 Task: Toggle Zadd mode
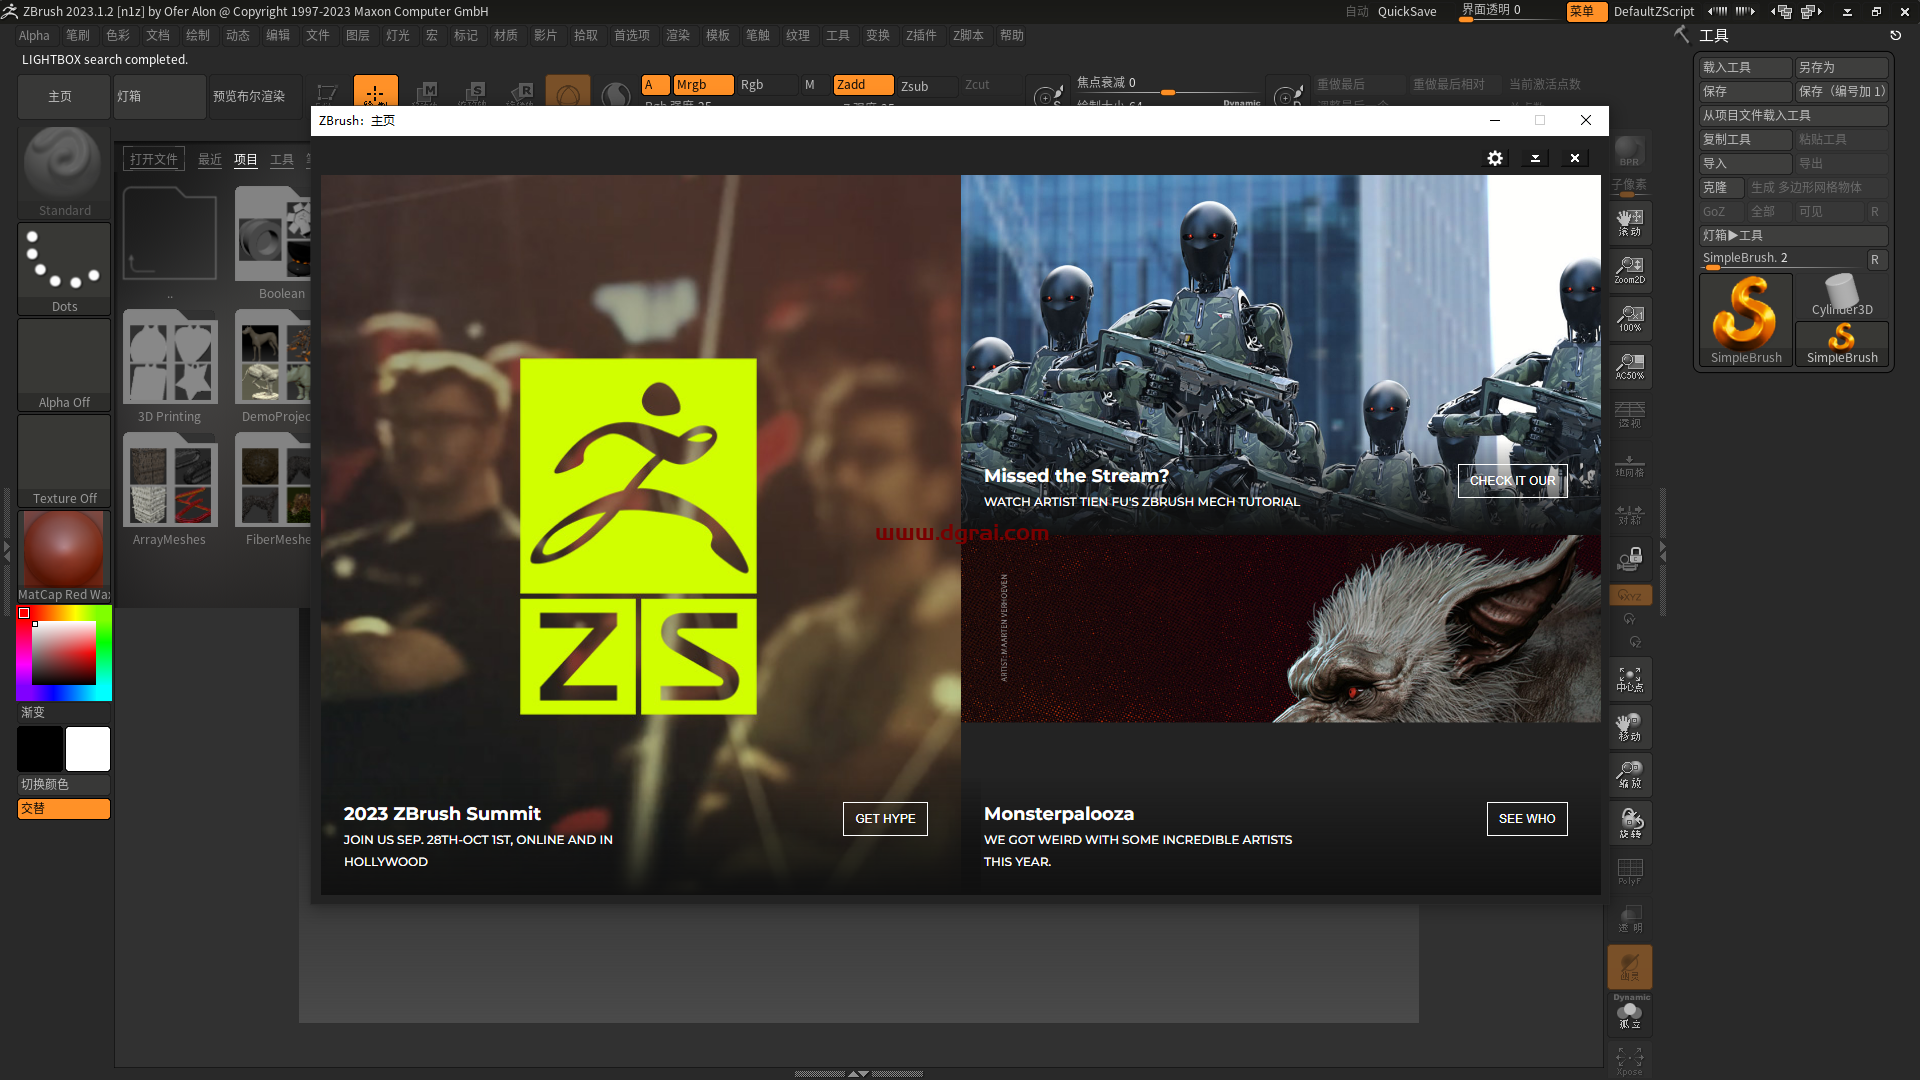tap(863, 85)
